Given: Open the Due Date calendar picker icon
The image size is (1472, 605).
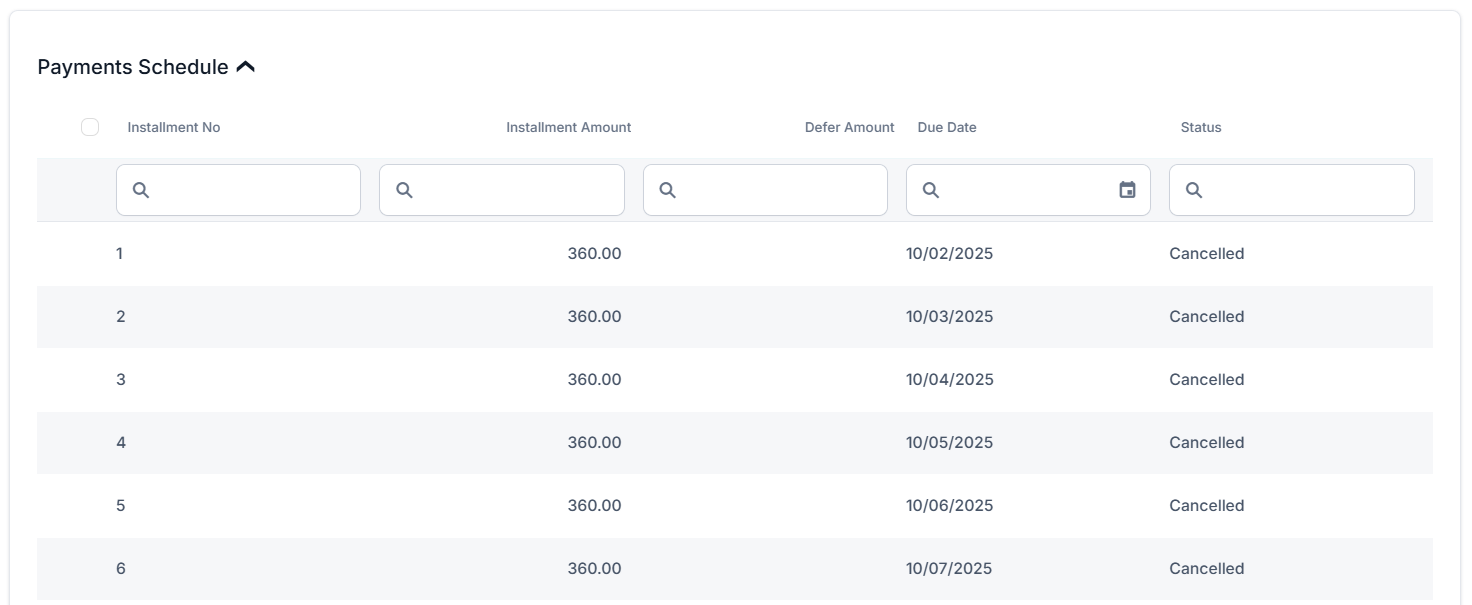Looking at the screenshot, I should coord(1127,190).
